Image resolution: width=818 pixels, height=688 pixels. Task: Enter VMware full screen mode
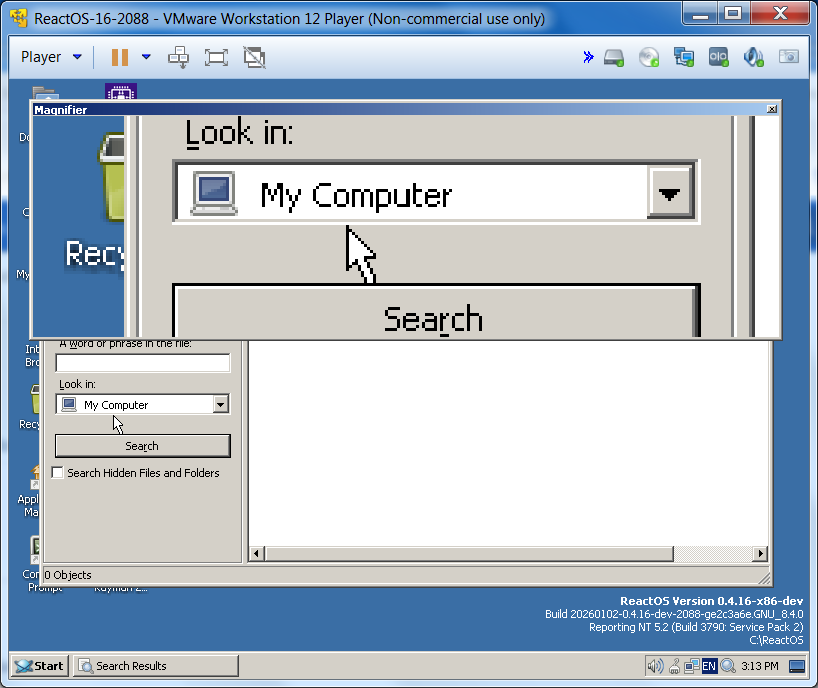click(216, 57)
